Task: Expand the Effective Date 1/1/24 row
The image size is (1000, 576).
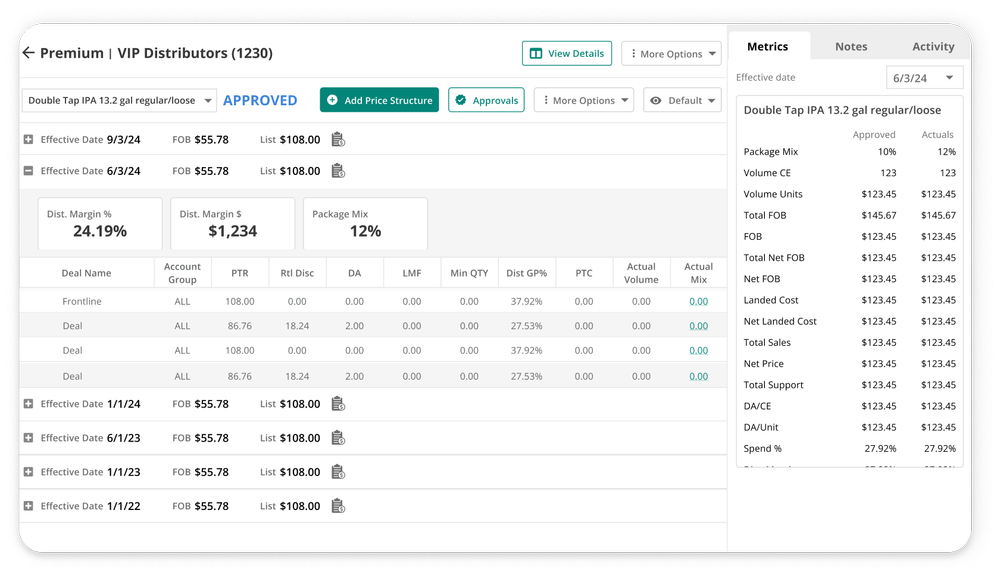Action: click(27, 404)
